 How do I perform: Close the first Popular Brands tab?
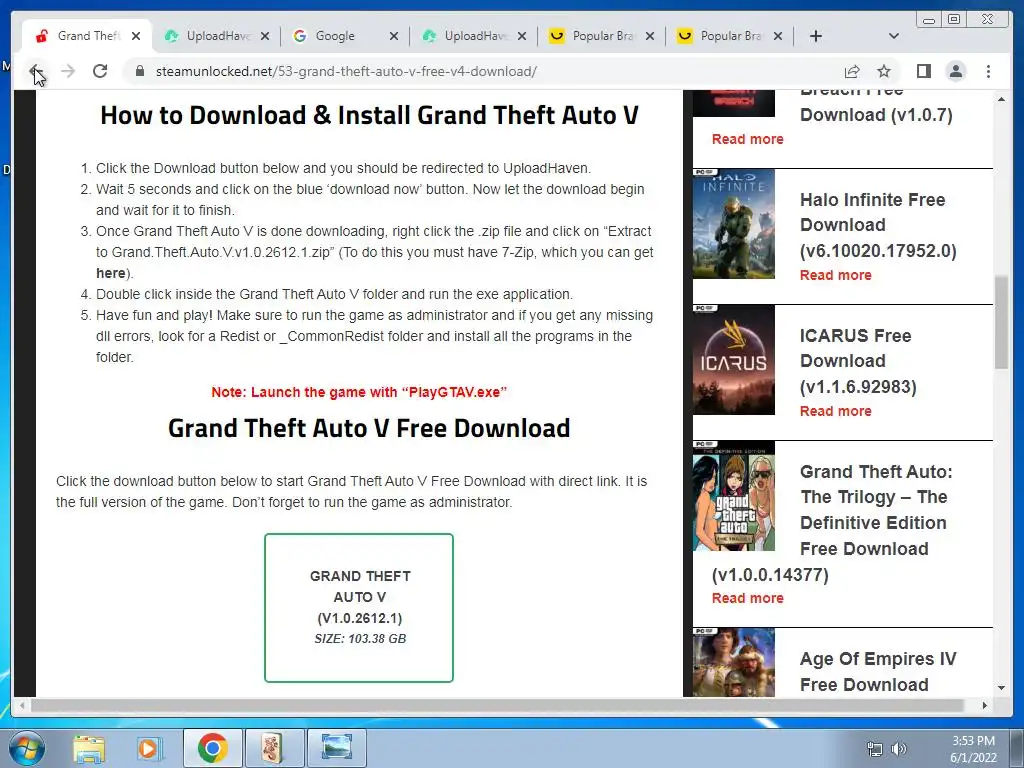tap(650, 36)
